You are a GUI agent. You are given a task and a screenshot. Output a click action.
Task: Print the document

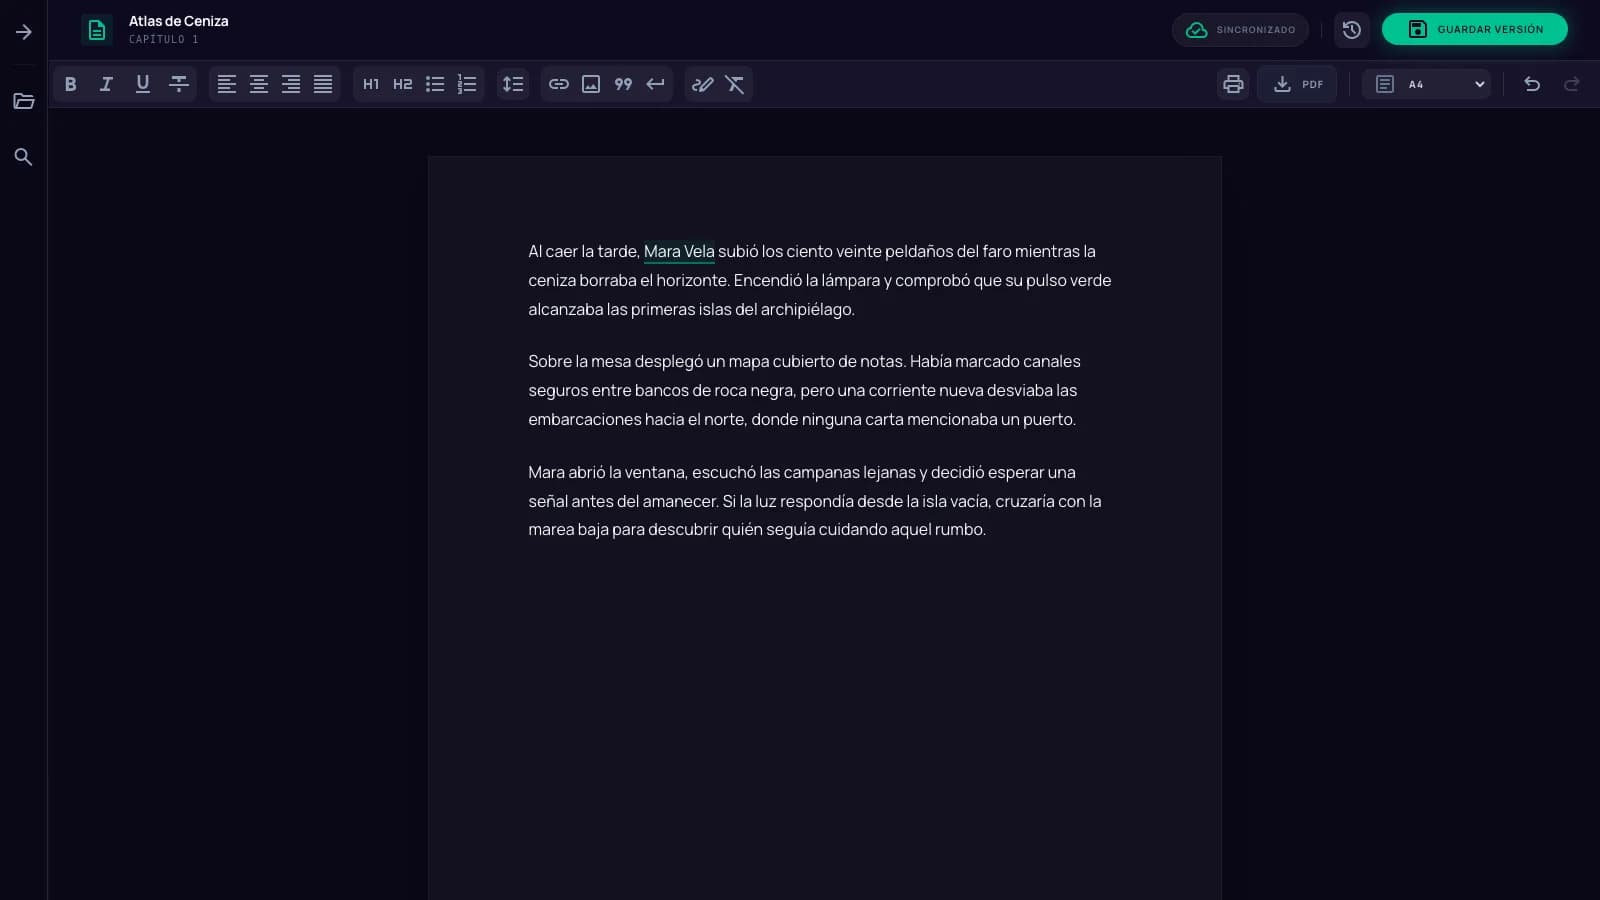point(1233,84)
